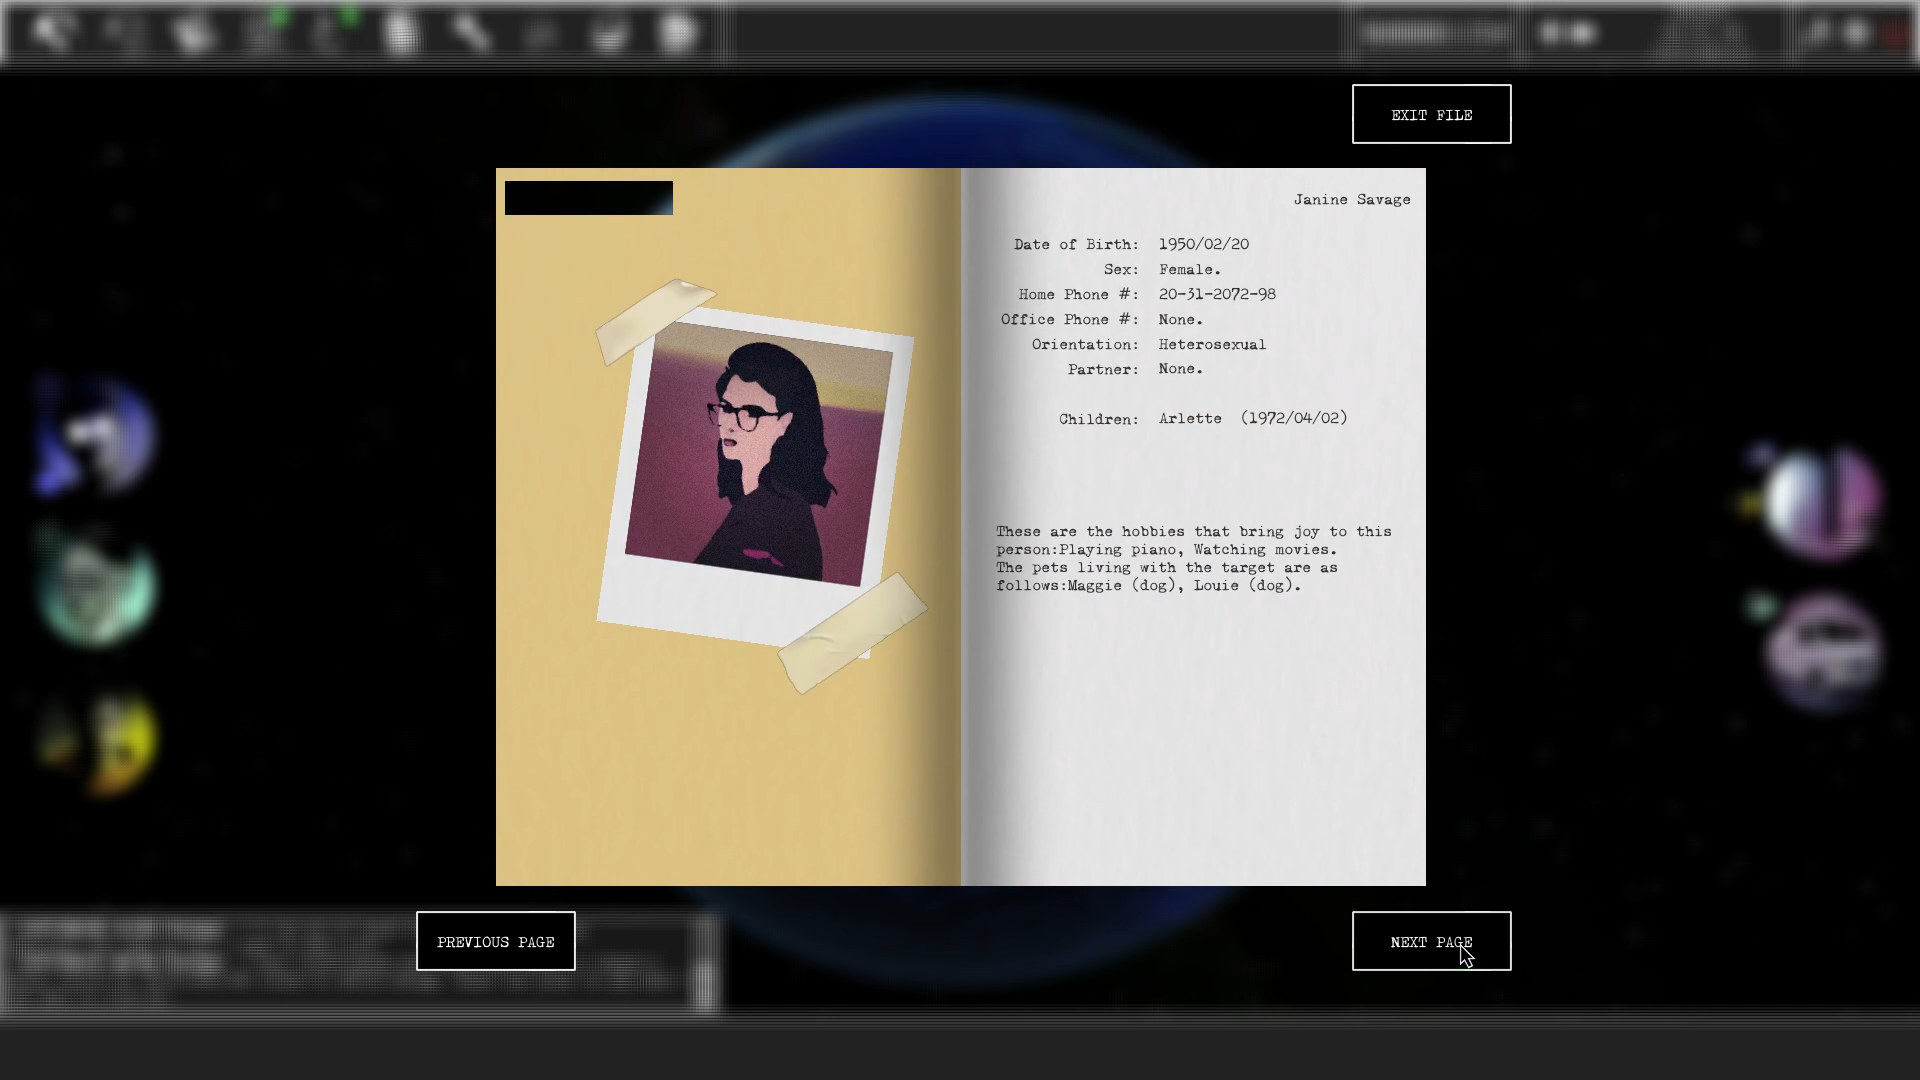
Task: Select the key-shaped toolbar icon
Action: pos(470,33)
